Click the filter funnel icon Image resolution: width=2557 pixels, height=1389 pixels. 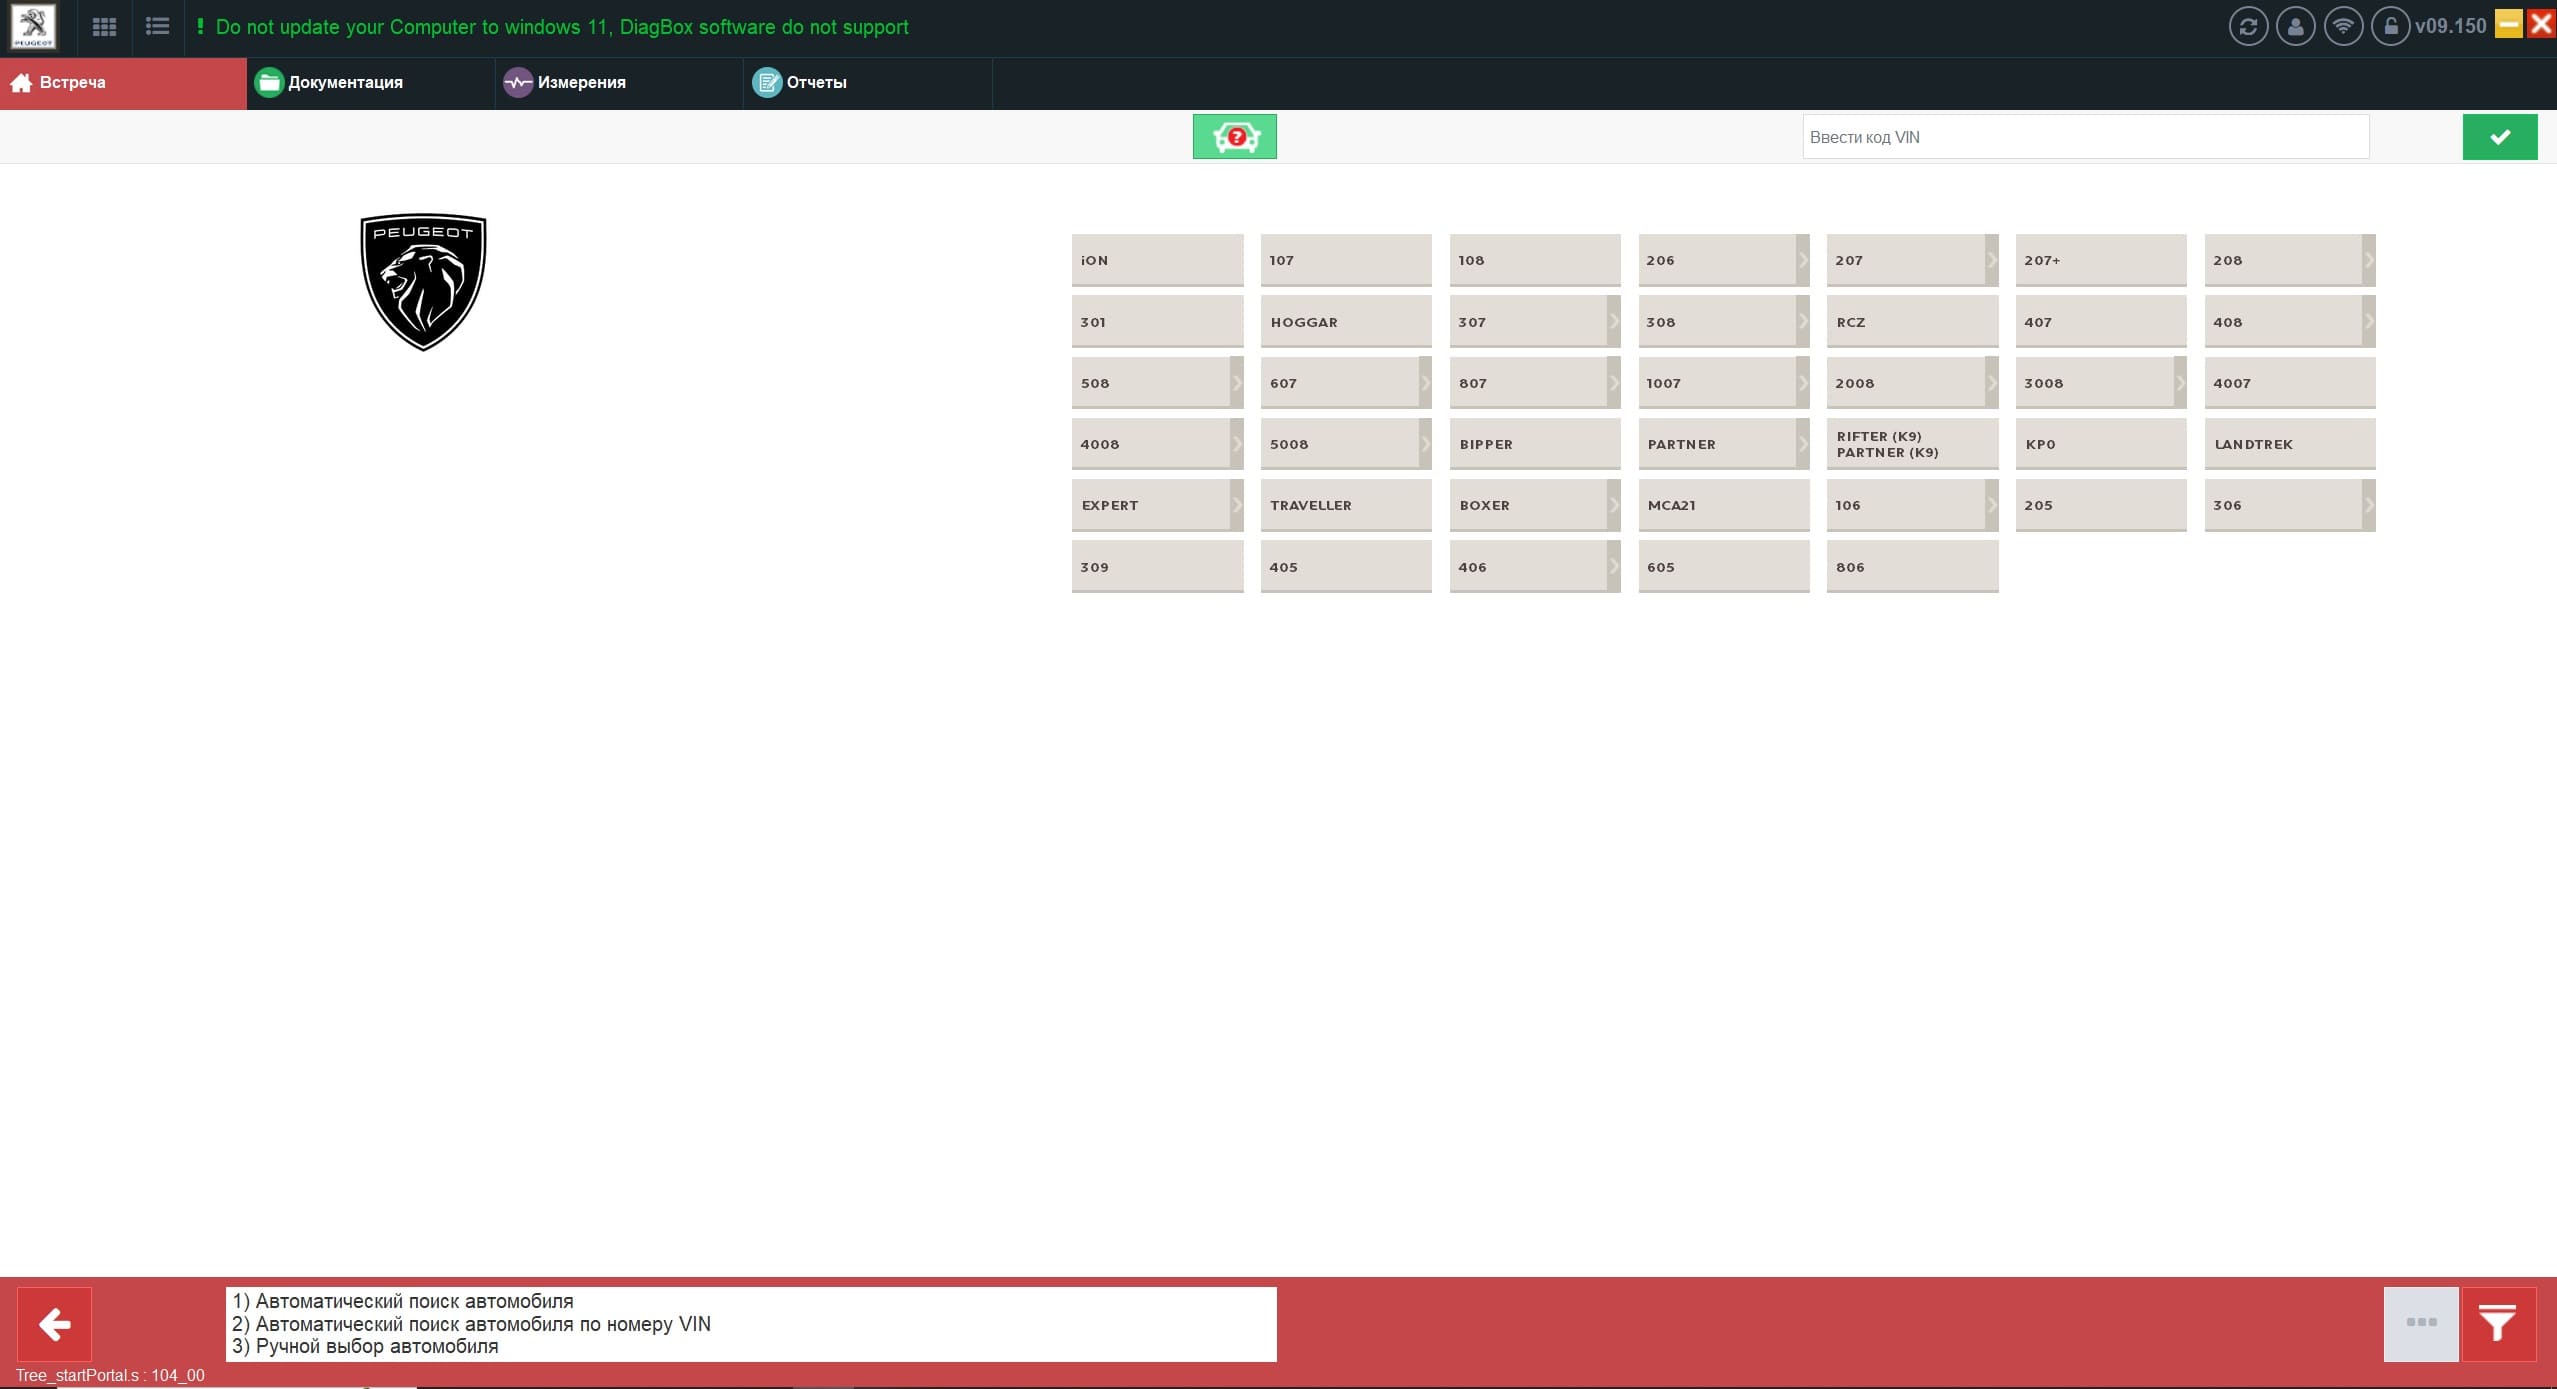[x=2497, y=1323]
